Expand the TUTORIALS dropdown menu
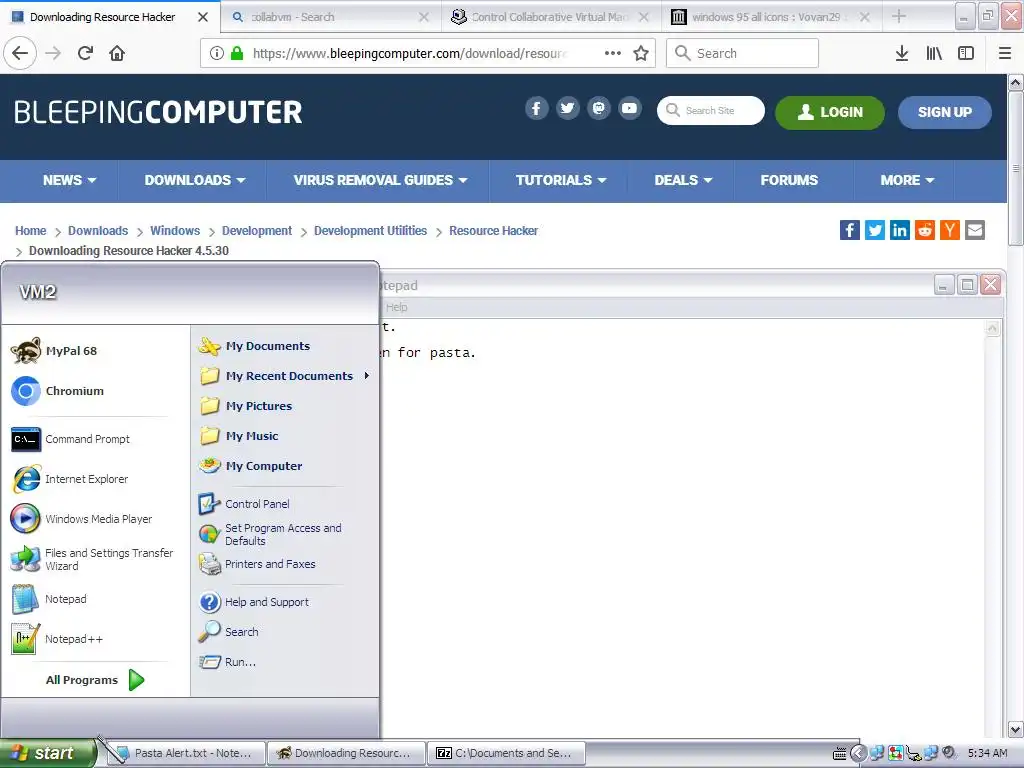The height and width of the screenshot is (768, 1024). 561,180
